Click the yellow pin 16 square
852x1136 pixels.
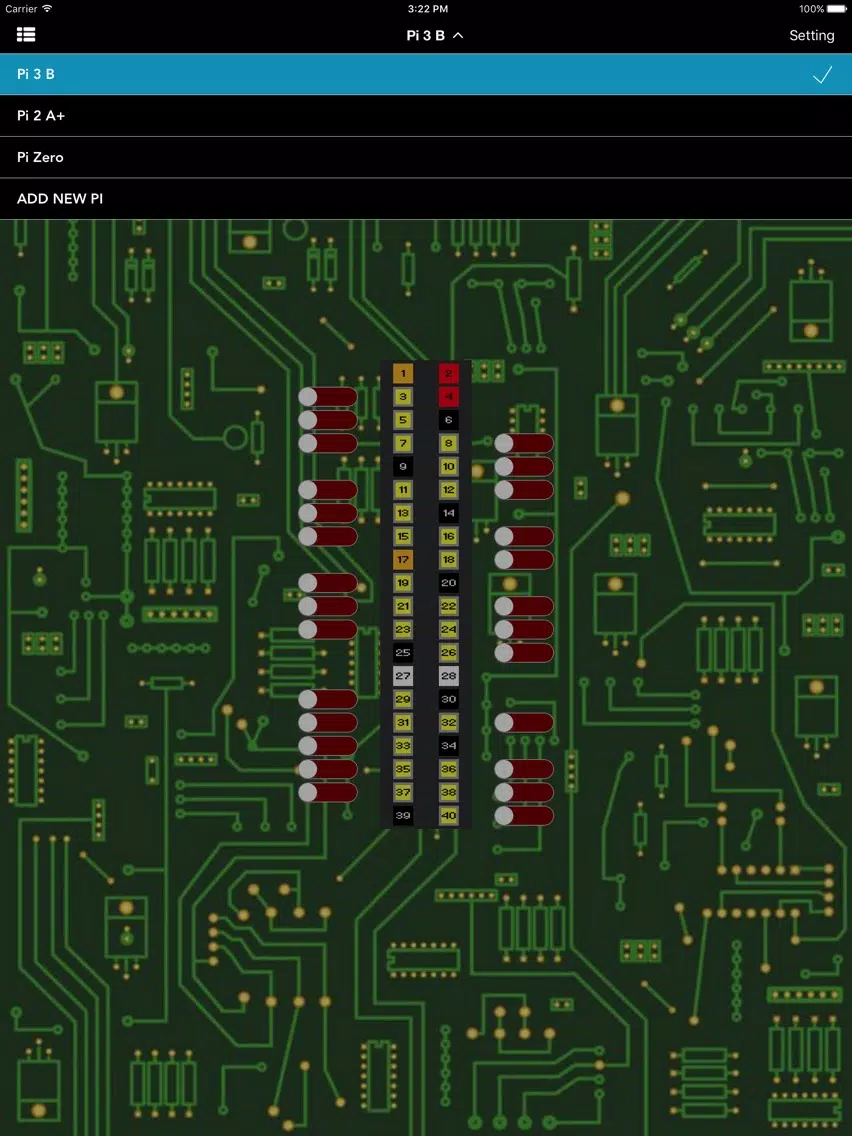tap(448, 536)
